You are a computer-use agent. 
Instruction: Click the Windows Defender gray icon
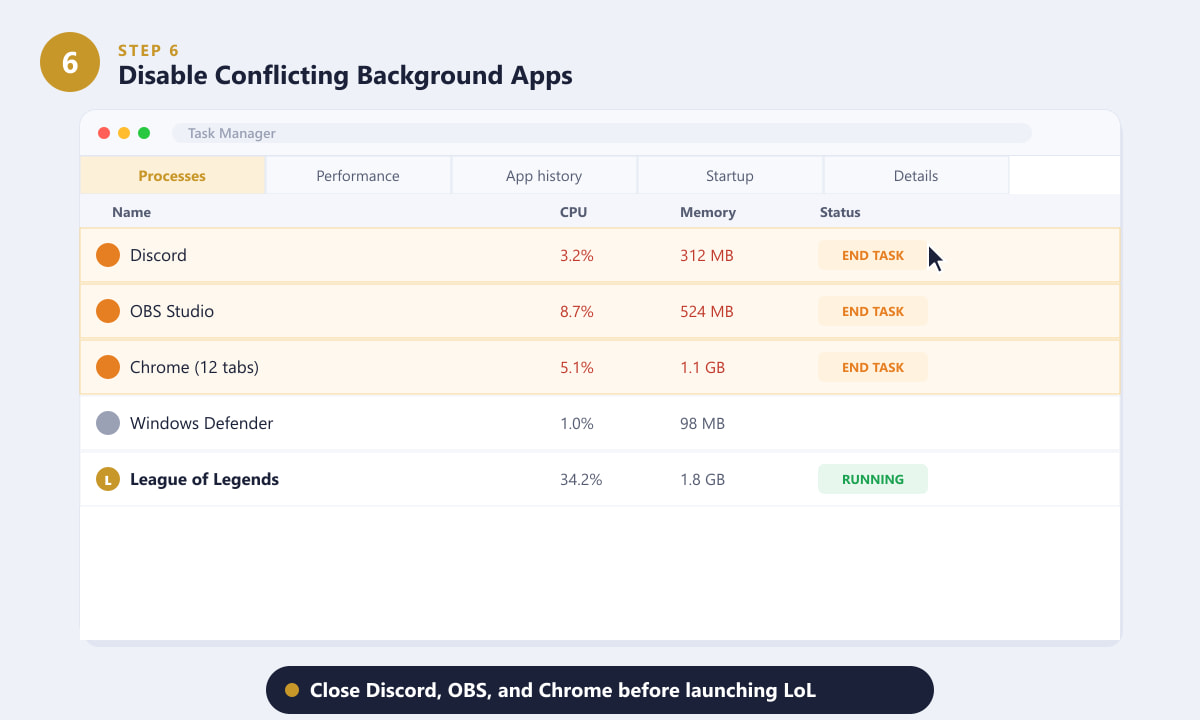[108, 423]
